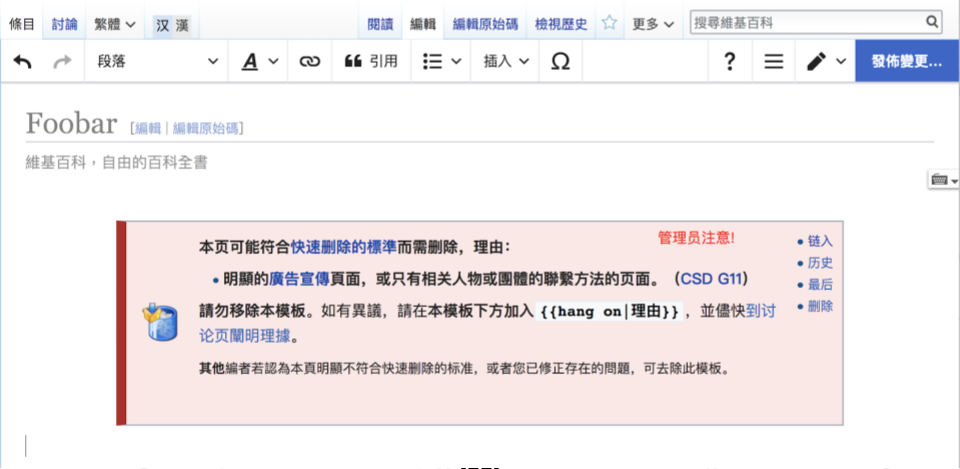960x469 pixels.
Task: Click the {{hang on|理由}} code text
Action: (x=609, y=312)
